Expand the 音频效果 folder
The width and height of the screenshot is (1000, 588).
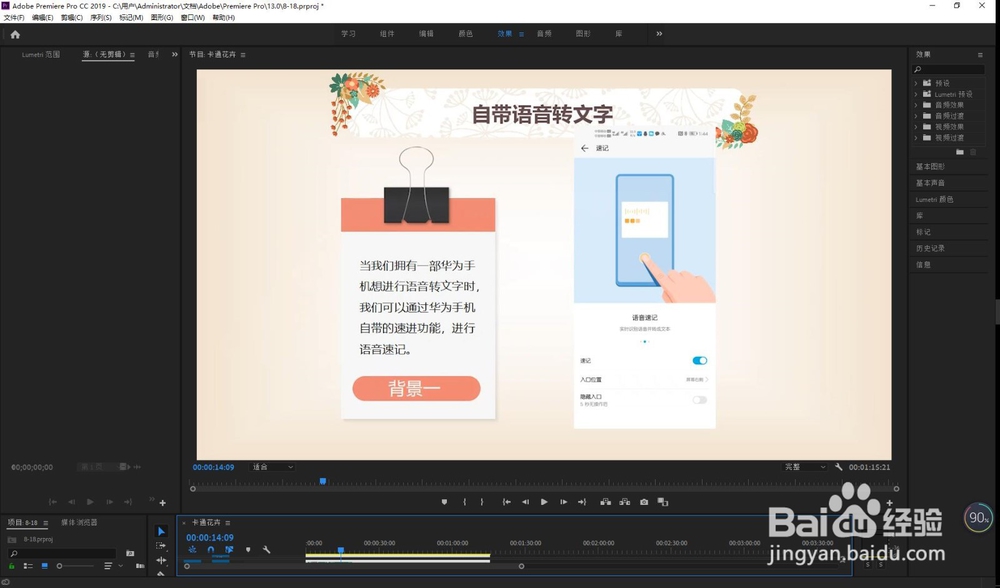click(x=916, y=105)
